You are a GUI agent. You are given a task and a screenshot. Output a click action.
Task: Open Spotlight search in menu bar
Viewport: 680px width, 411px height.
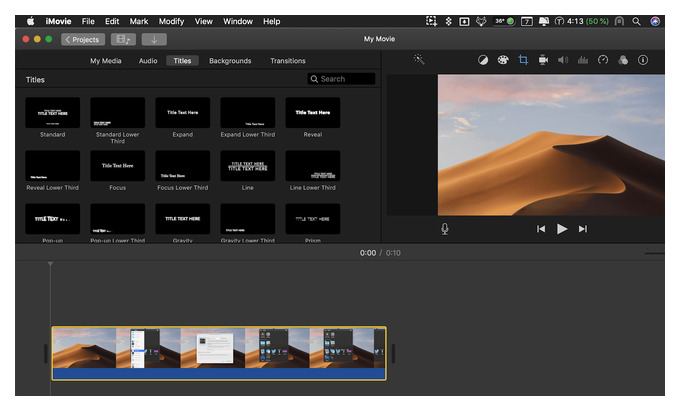(x=636, y=21)
